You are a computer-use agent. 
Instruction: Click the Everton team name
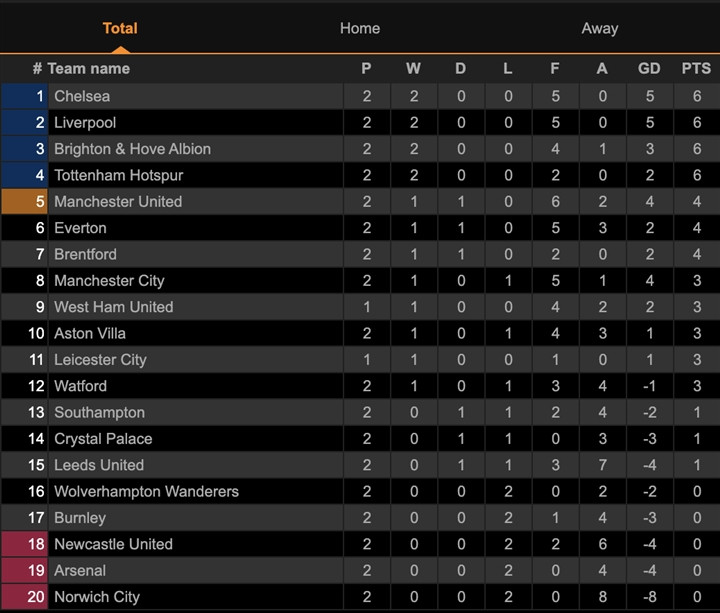[x=81, y=228]
